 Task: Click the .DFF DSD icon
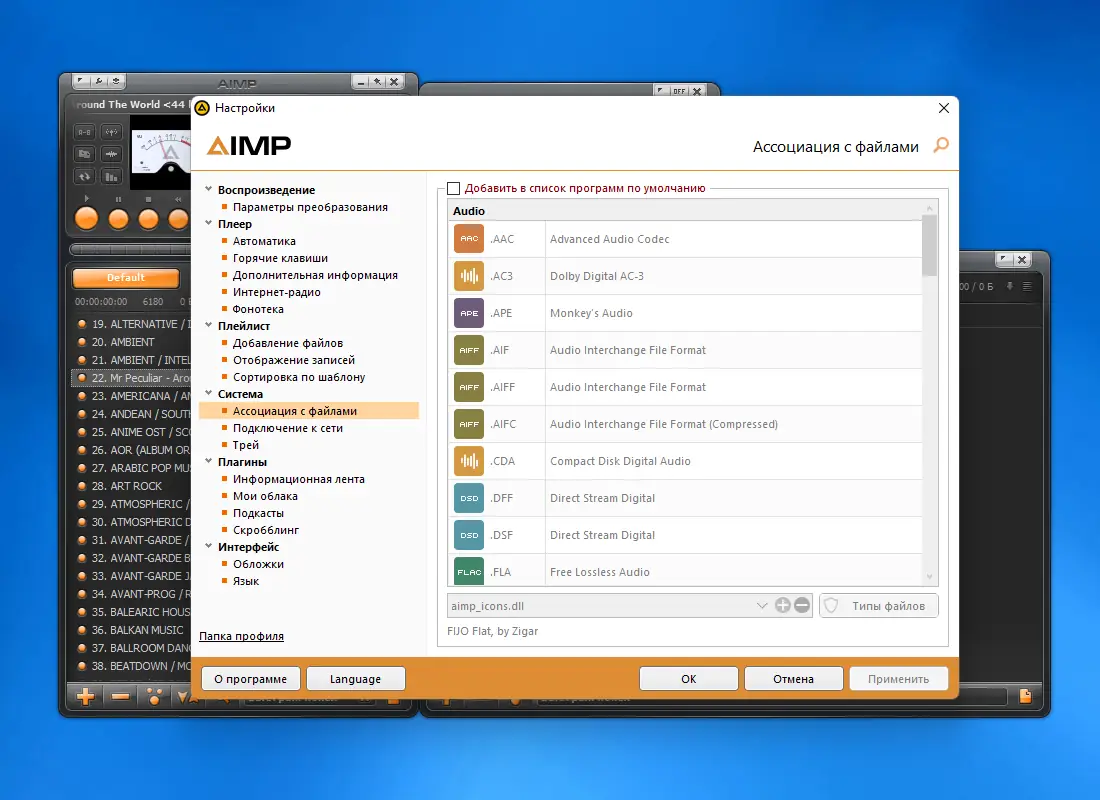469,498
